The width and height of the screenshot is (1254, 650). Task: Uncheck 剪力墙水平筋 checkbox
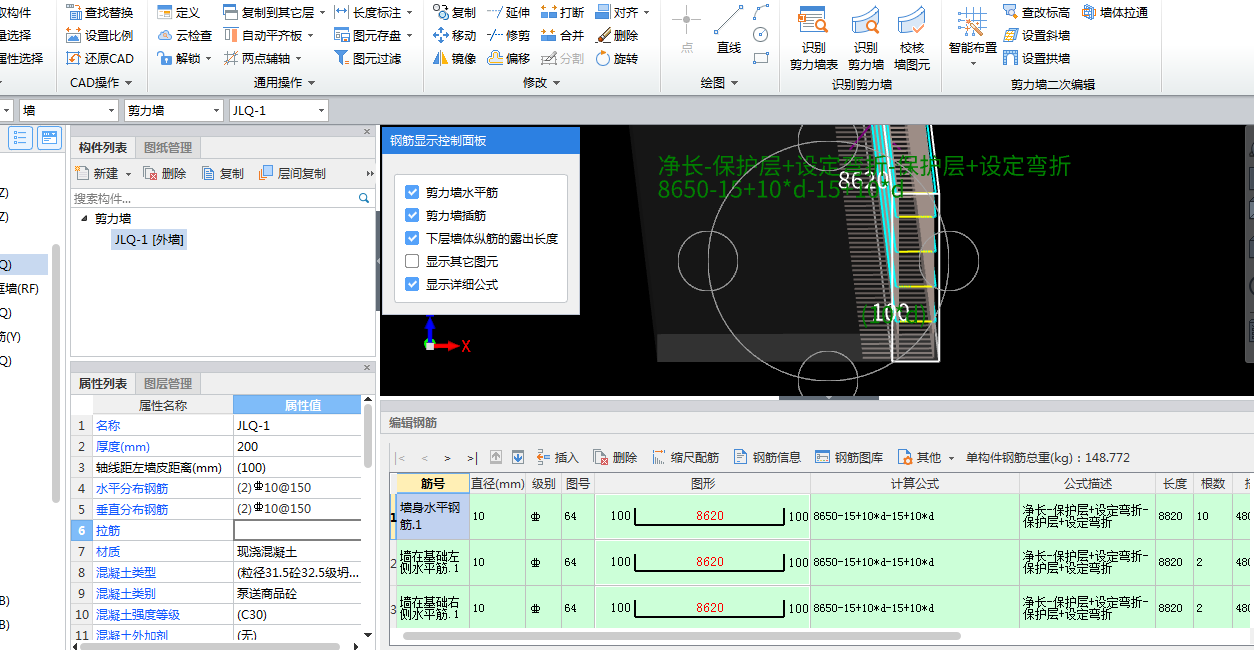(x=412, y=192)
